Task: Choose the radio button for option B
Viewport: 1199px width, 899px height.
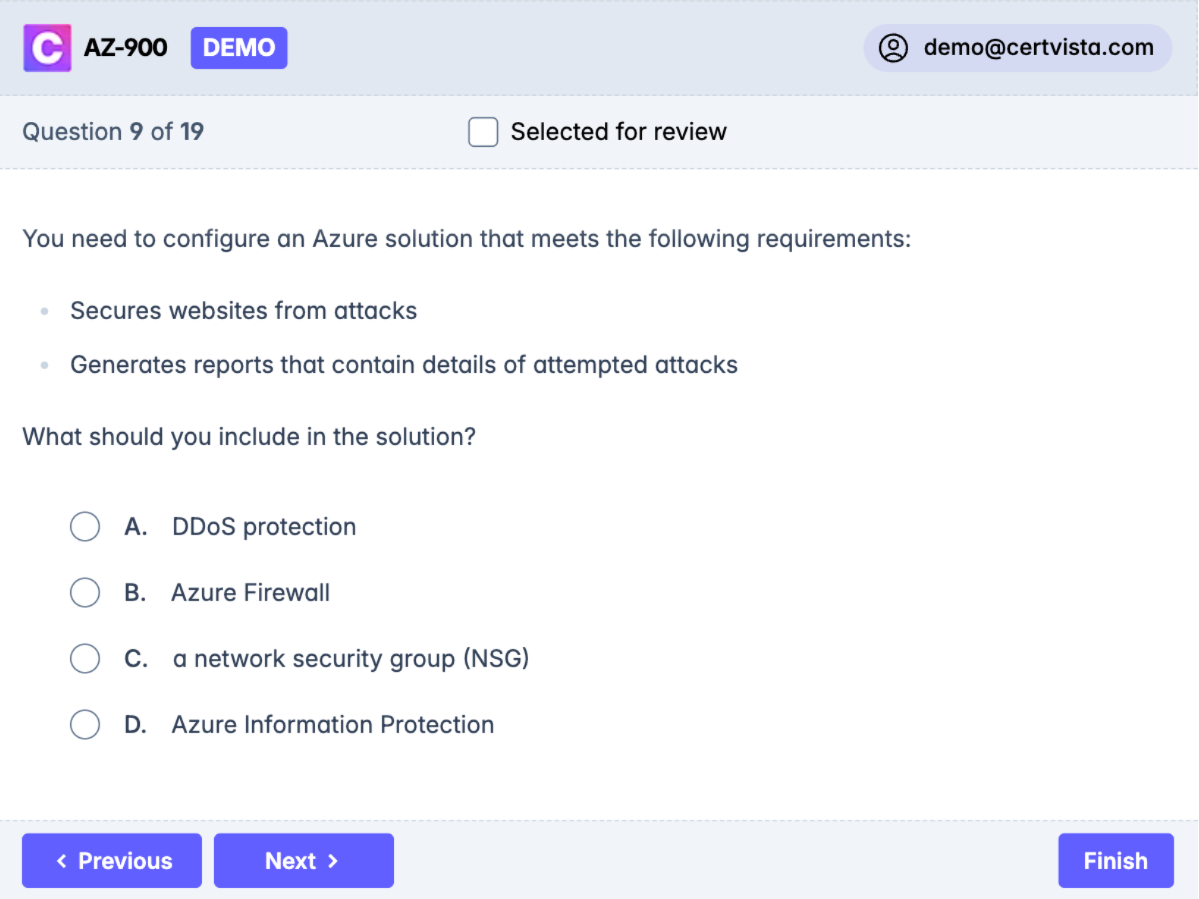Action: click(x=85, y=593)
